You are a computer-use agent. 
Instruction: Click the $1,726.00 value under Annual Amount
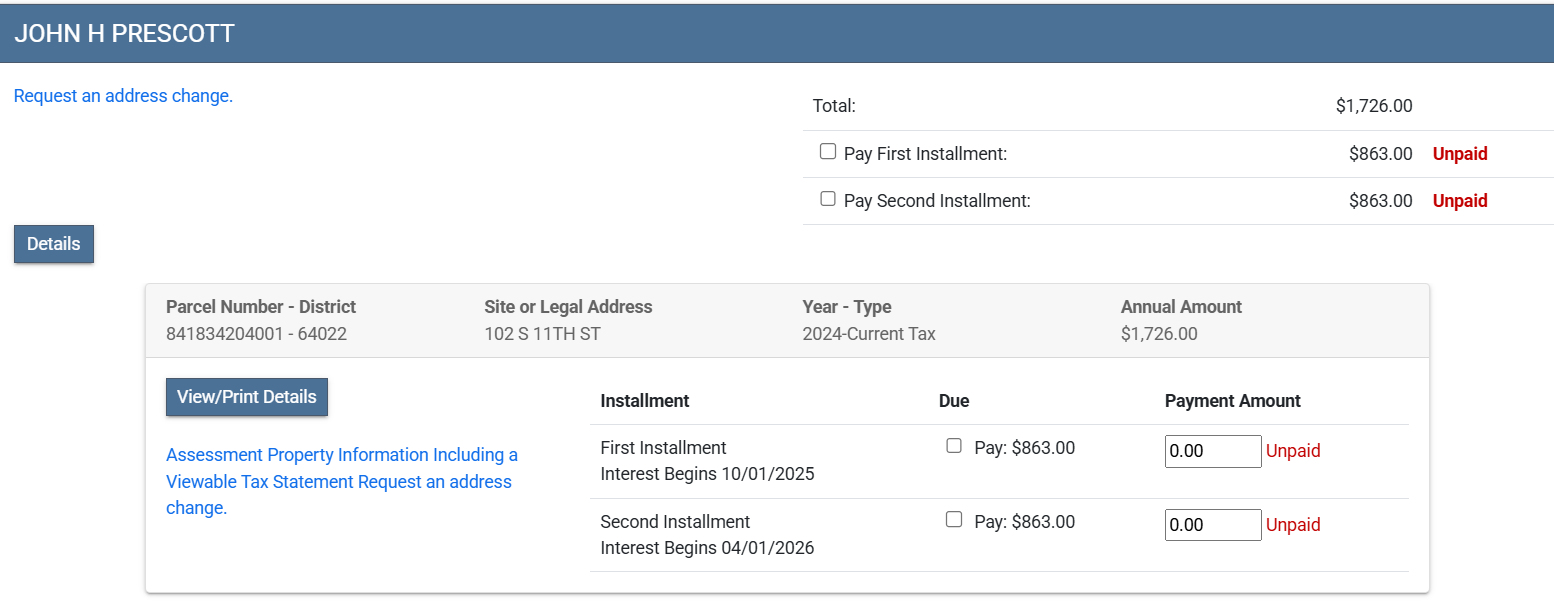pyautogui.click(x=1158, y=334)
